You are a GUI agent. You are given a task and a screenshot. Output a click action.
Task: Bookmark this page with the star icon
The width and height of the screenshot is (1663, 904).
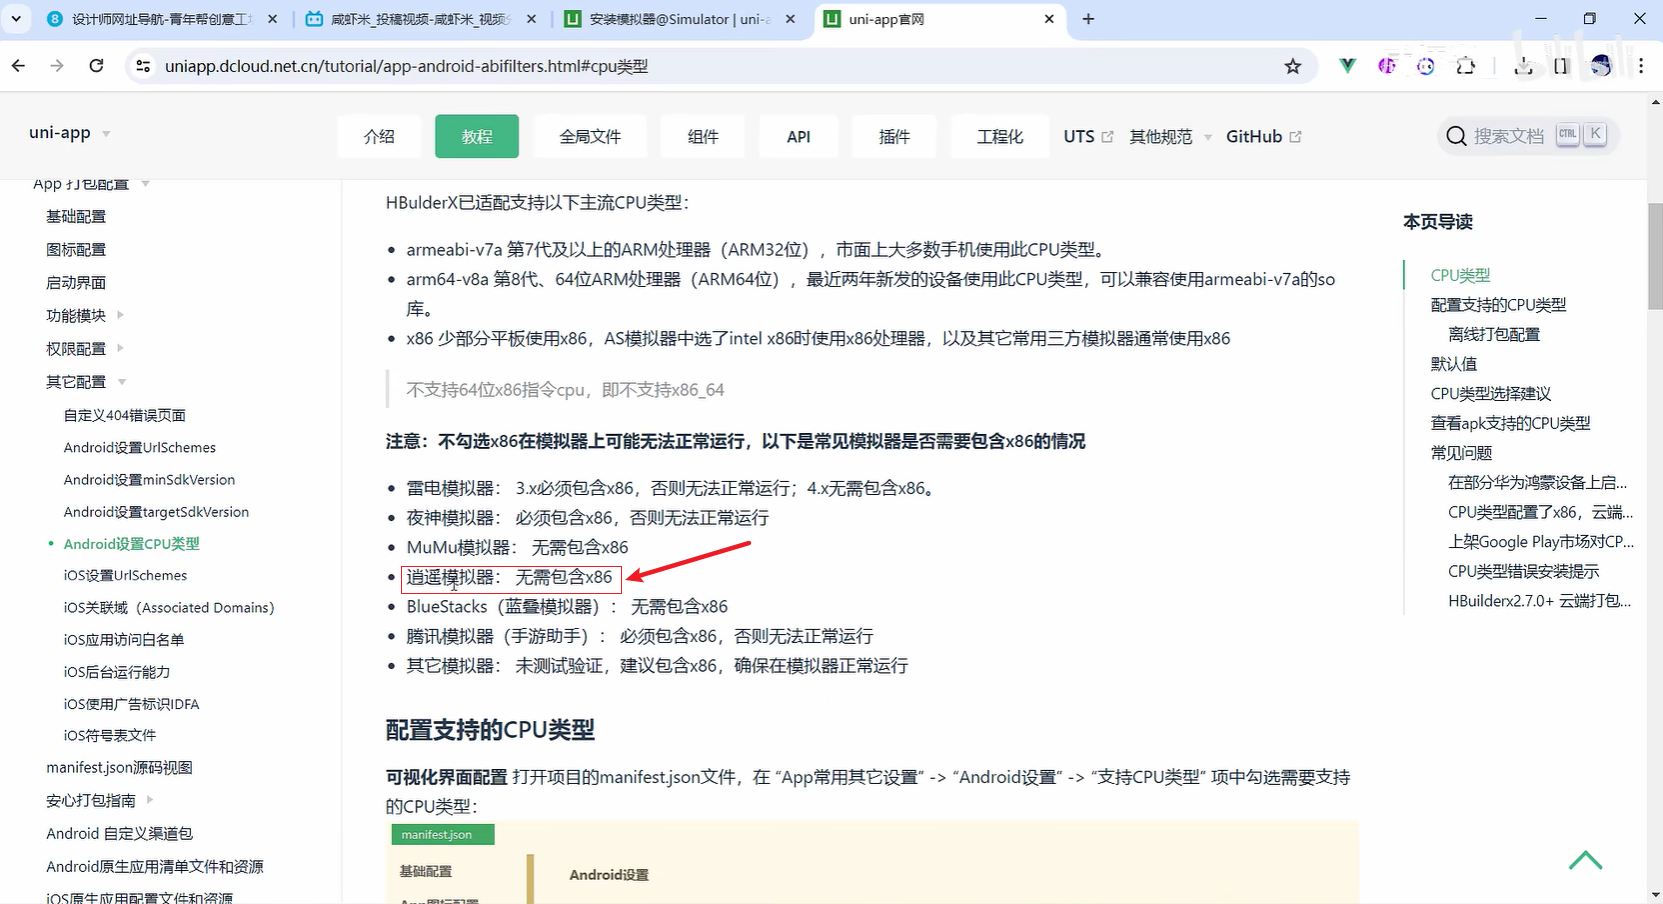(1293, 66)
